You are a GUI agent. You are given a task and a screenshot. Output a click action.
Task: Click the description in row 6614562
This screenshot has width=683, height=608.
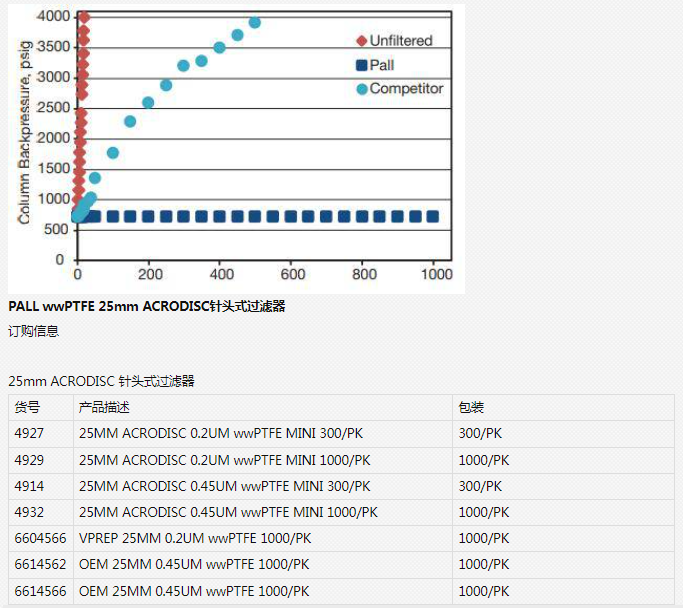(194, 564)
